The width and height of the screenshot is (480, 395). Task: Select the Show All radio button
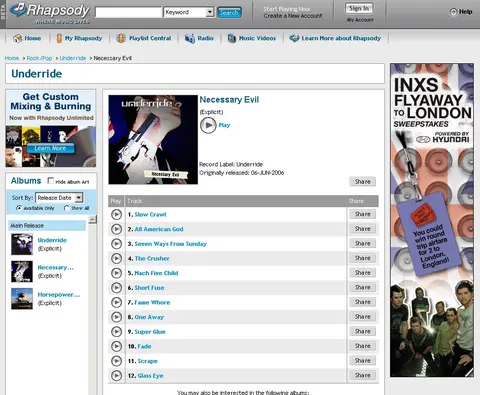coord(66,208)
